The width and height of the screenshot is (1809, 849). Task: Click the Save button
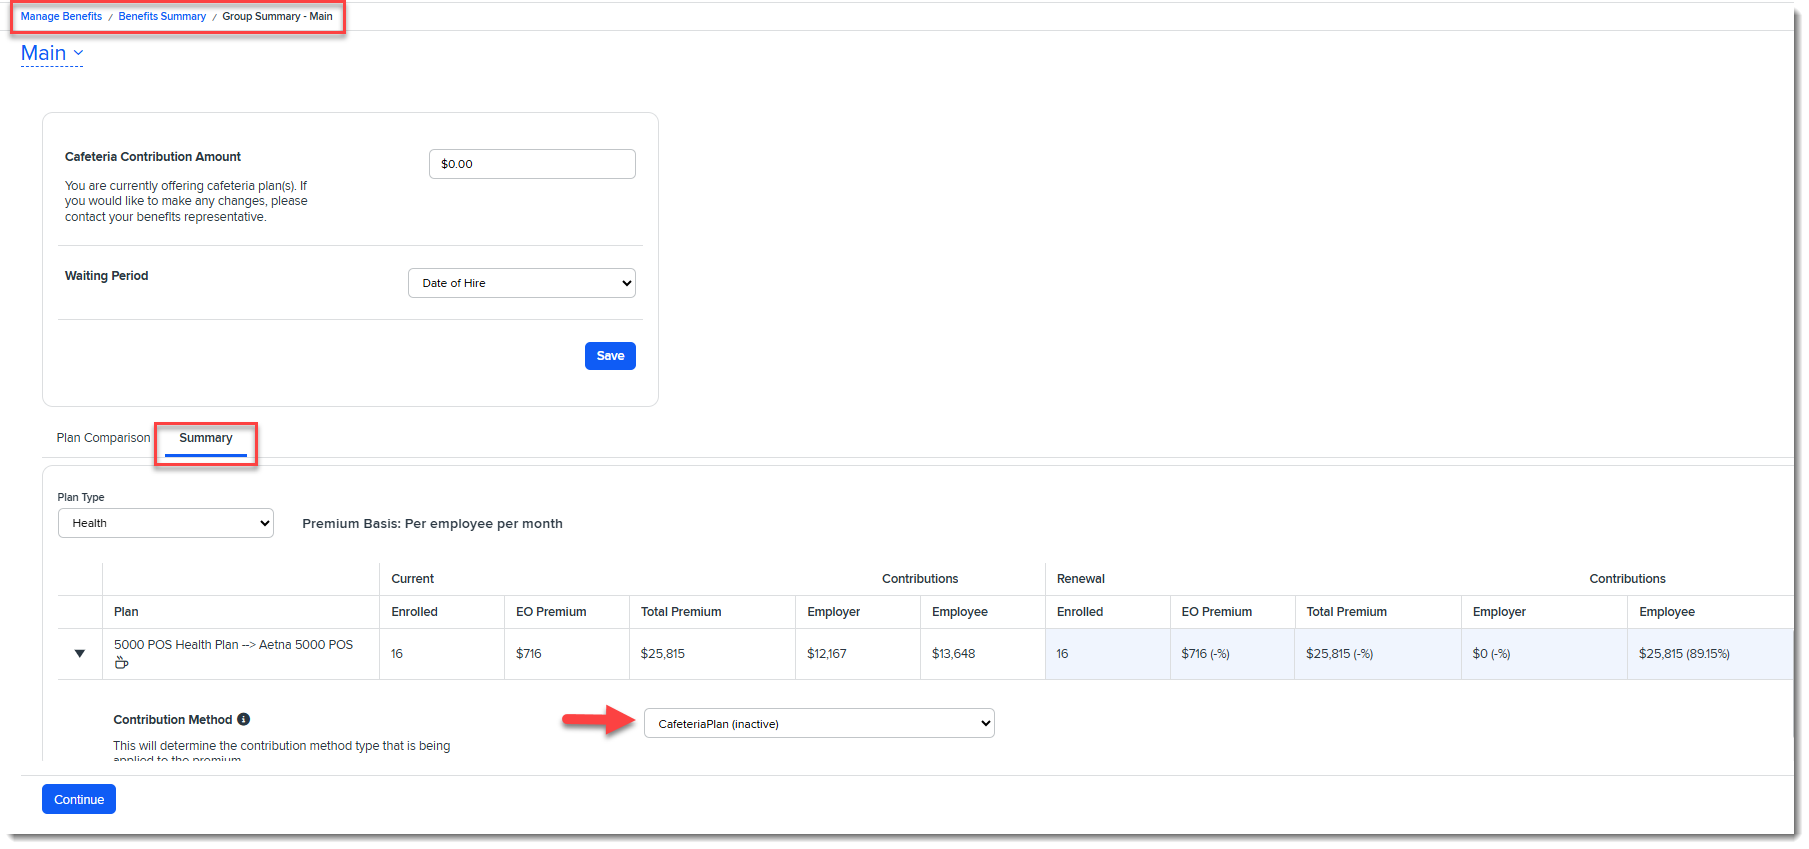point(610,356)
